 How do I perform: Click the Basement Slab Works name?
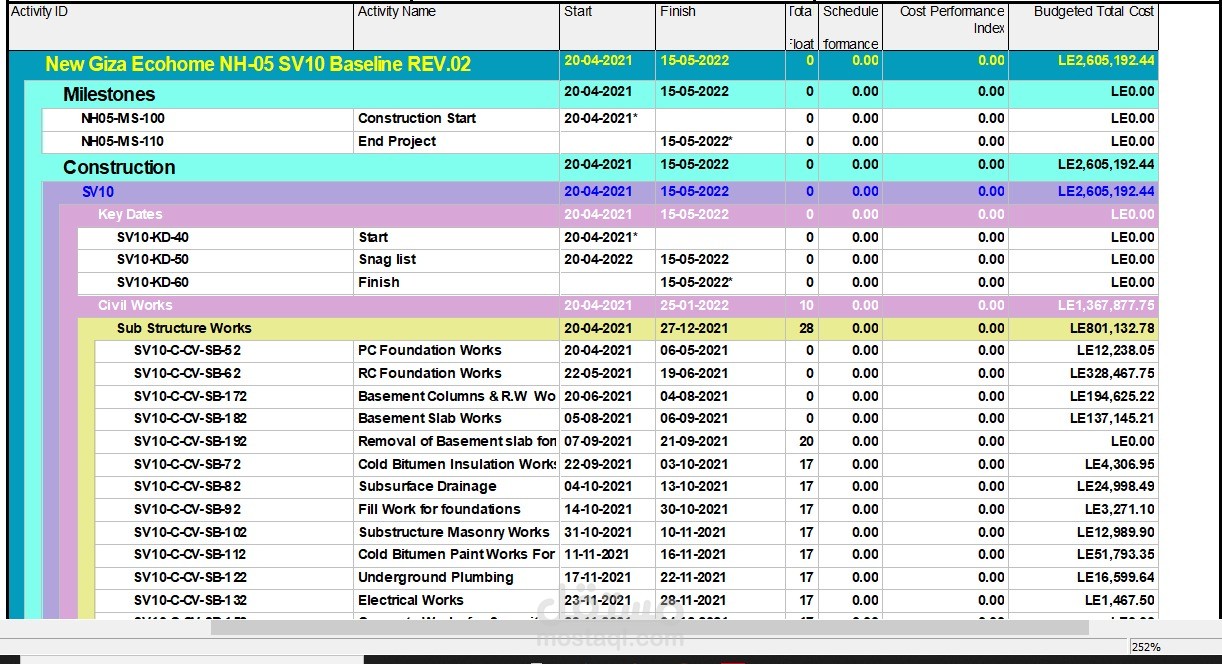coord(430,418)
